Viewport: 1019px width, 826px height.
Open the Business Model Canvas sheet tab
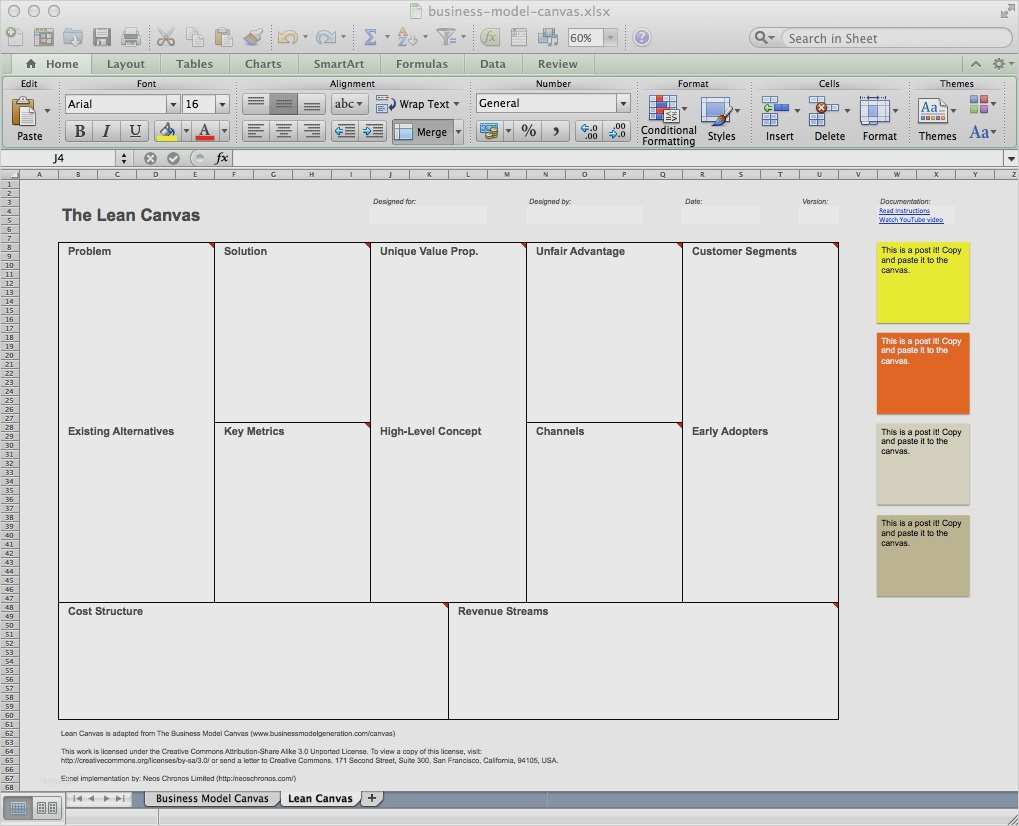click(x=212, y=798)
